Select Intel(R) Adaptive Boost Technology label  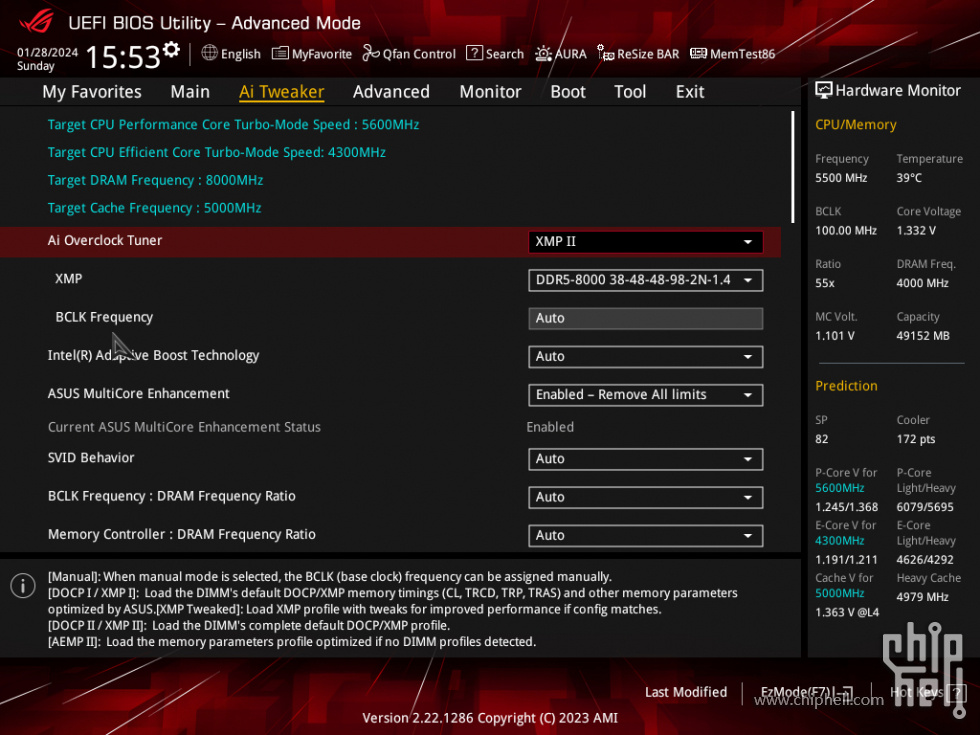[x=153, y=355]
